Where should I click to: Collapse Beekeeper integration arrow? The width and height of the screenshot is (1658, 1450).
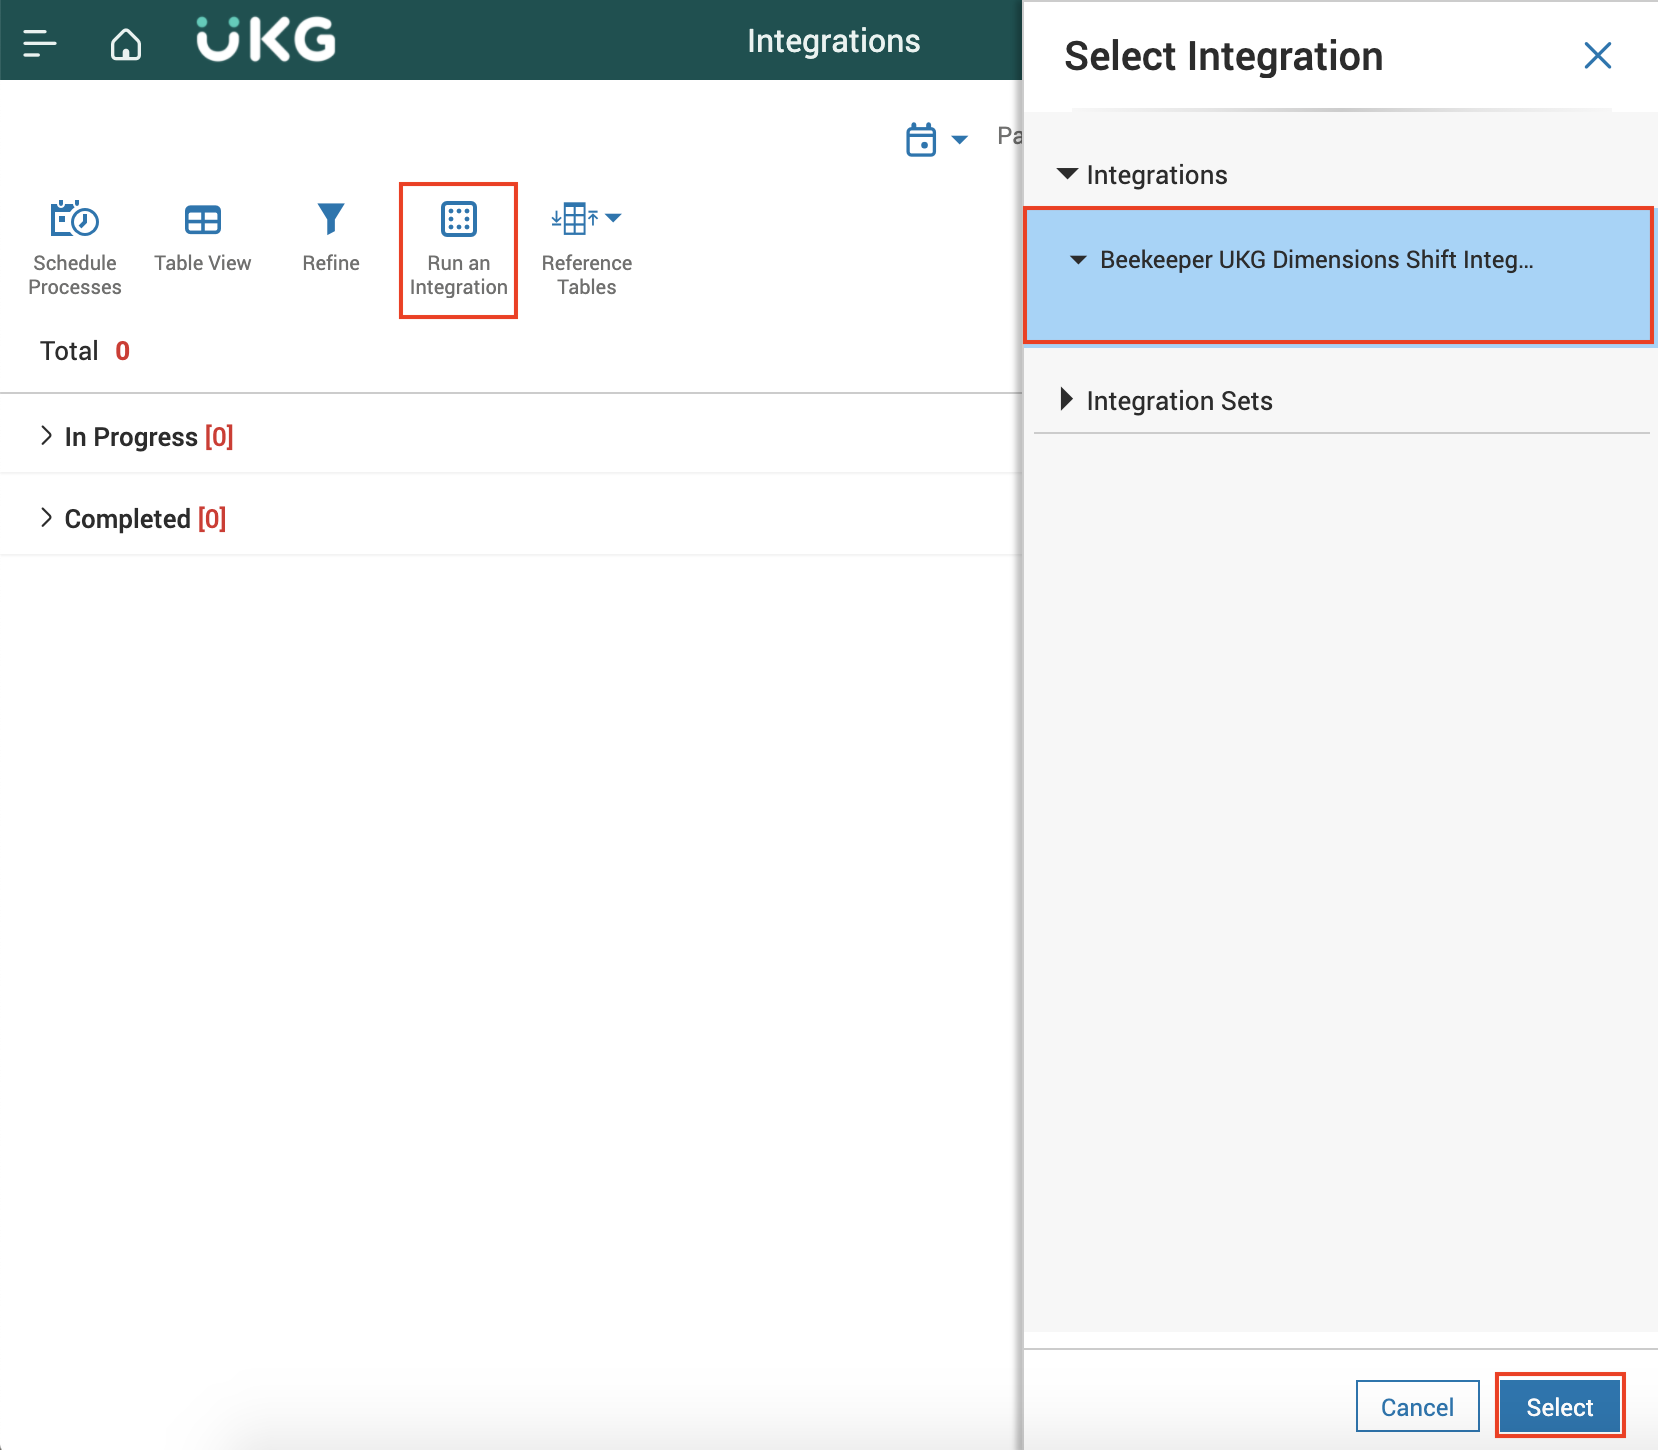pos(1078,260)
